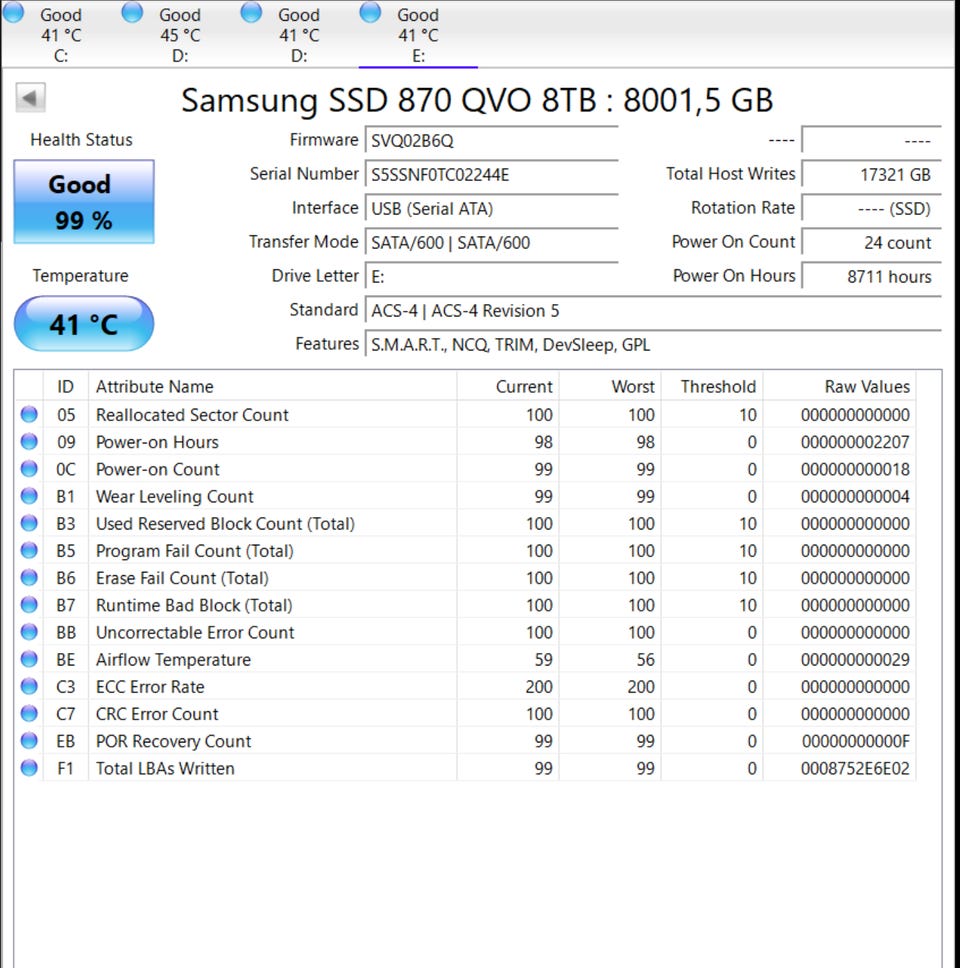960x968 pixels.
Task: Click status orb beside Wear Leveling Count
Action: pos(29,496)
